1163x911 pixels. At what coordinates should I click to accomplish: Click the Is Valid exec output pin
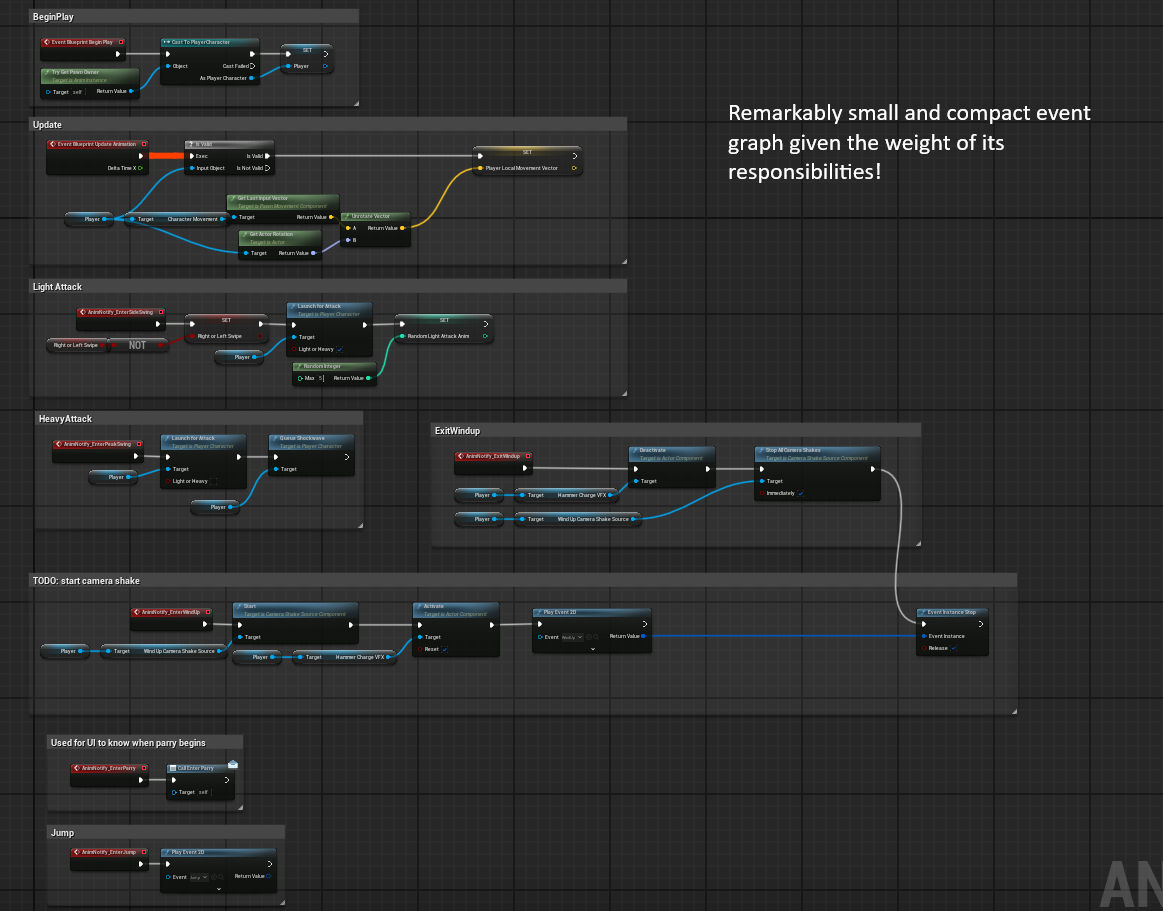(268, 157)
